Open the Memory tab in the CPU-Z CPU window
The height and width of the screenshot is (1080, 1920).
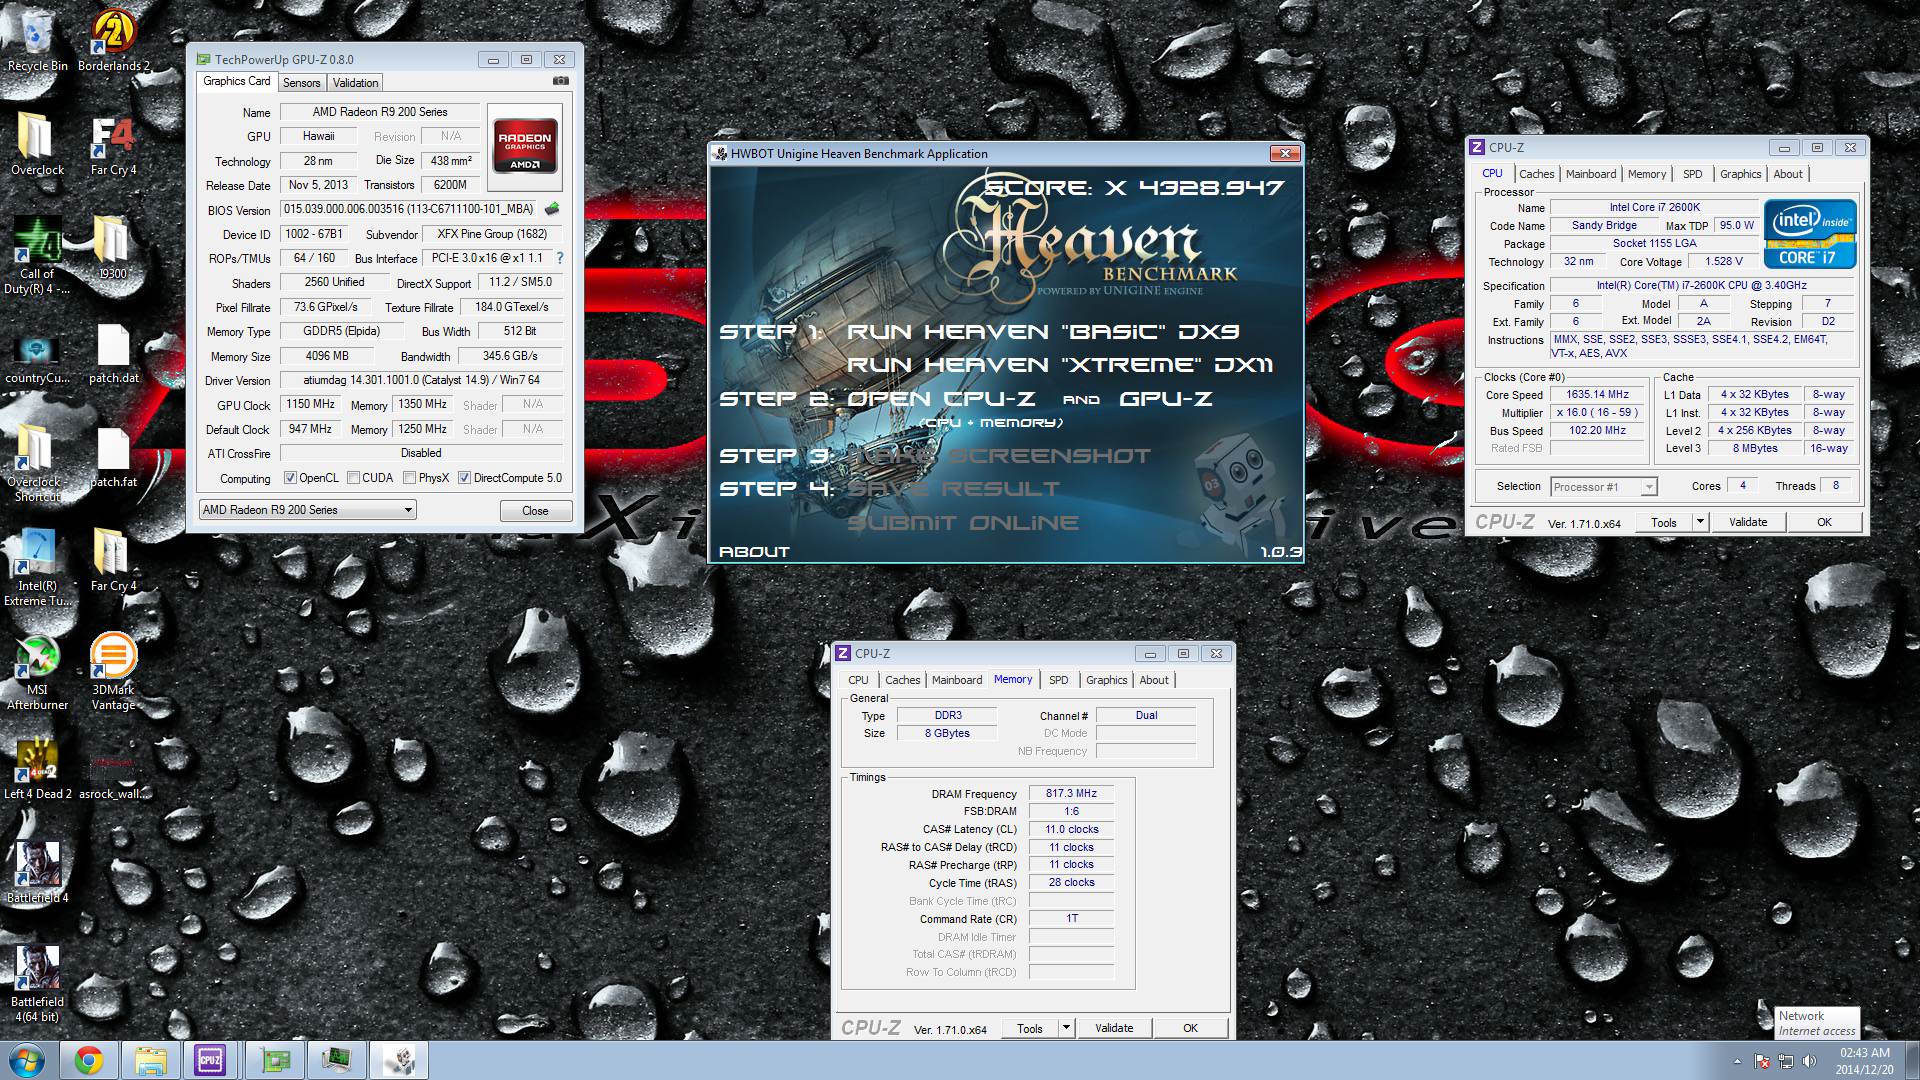[x=1646, y=174]
